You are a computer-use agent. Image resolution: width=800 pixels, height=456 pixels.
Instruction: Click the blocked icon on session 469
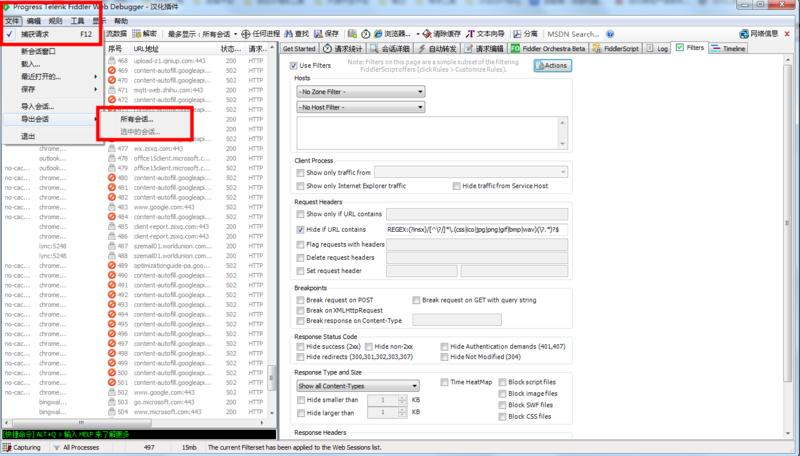[x=111, y=70]
